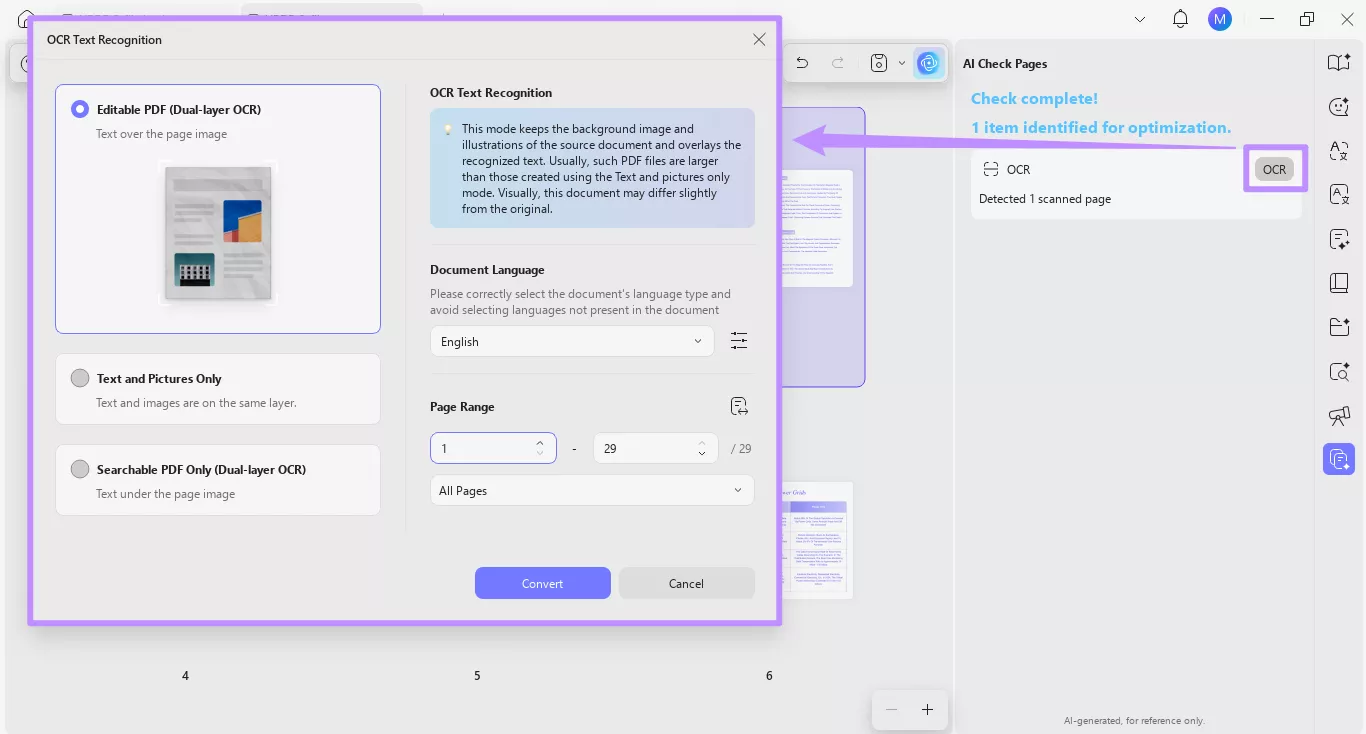Click the OCR button in AI Check Pages
This screenshot has height=734, width=1366.
[1274, 170]
